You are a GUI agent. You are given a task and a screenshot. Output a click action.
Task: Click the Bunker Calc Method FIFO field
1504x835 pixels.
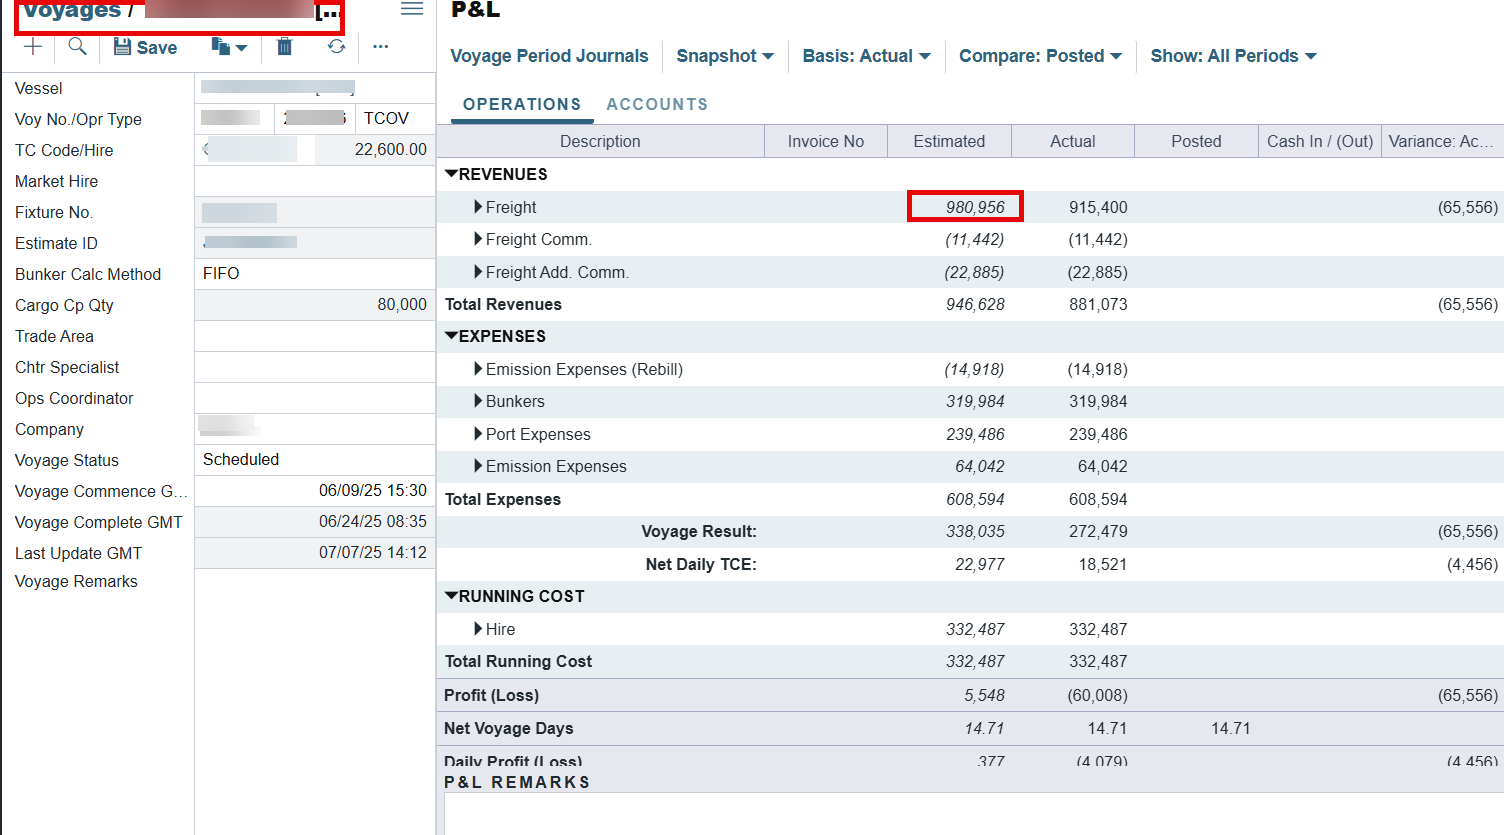[314, 274]
